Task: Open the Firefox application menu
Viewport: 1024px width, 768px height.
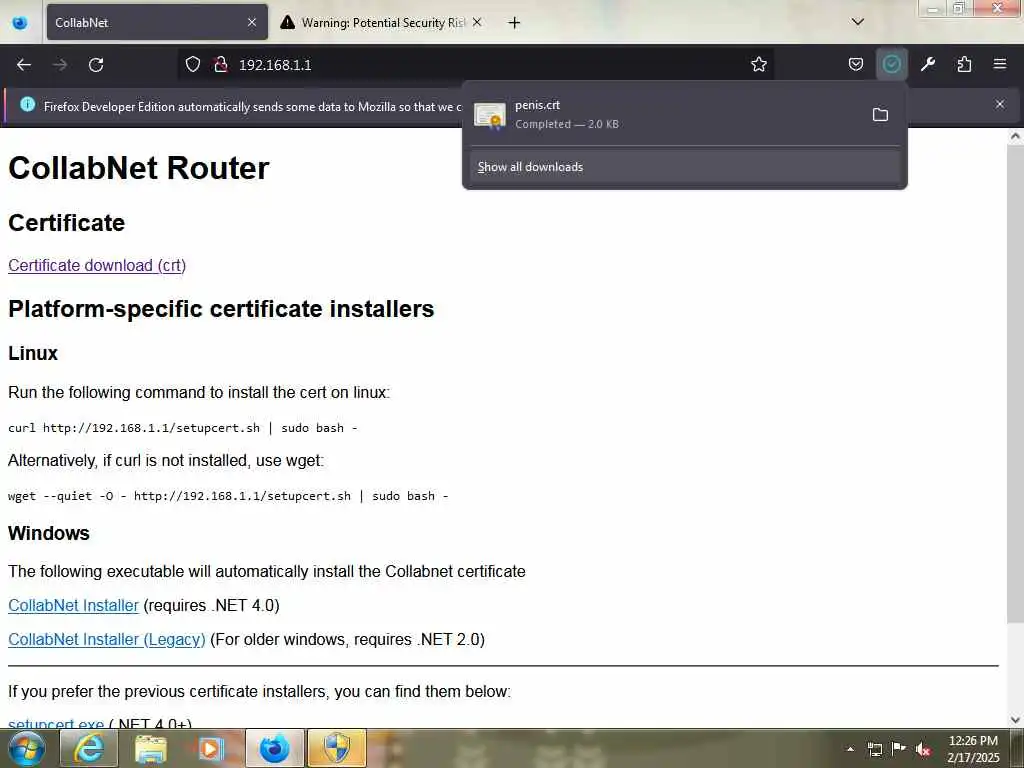Action: coord(1000,64)
